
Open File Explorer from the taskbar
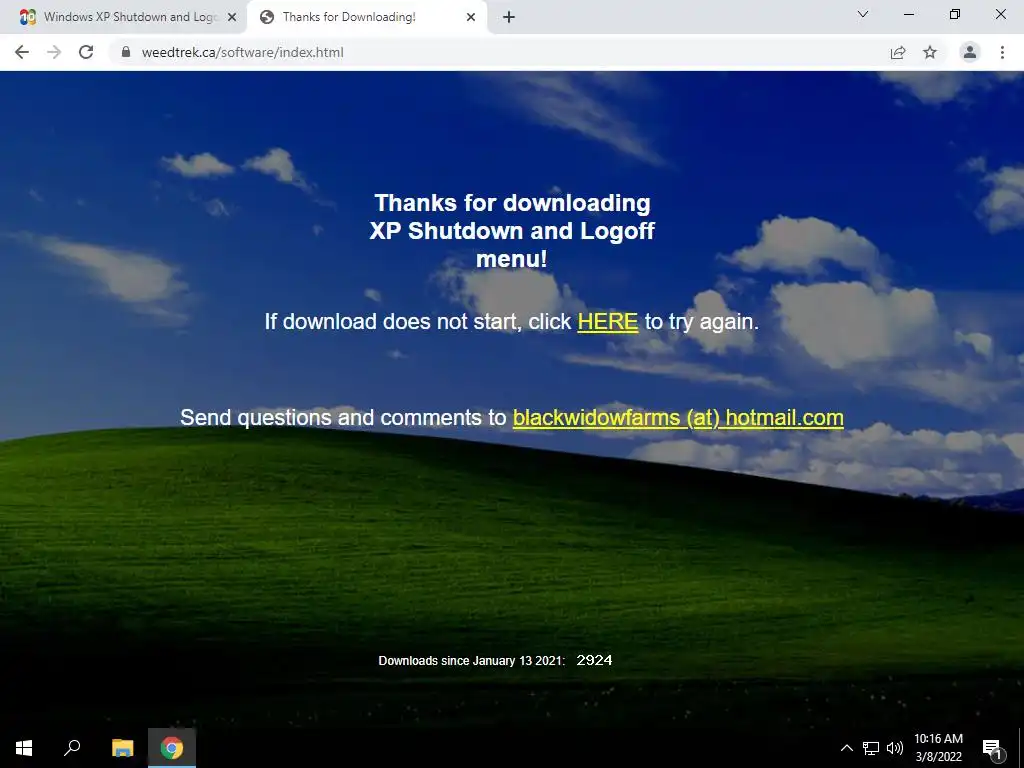tap(122, 748)
